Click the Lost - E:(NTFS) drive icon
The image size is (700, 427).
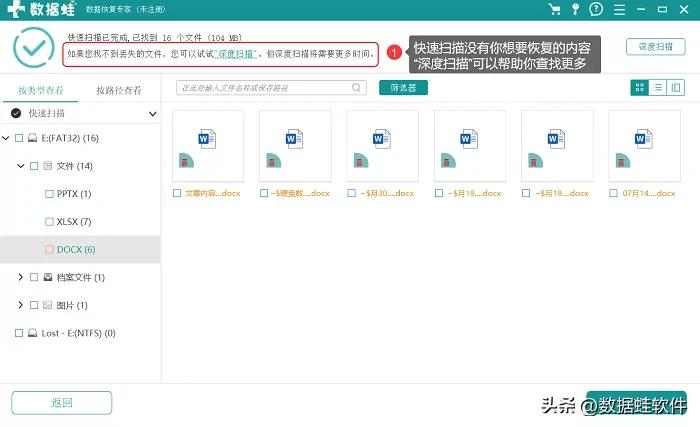coord(33,333)
